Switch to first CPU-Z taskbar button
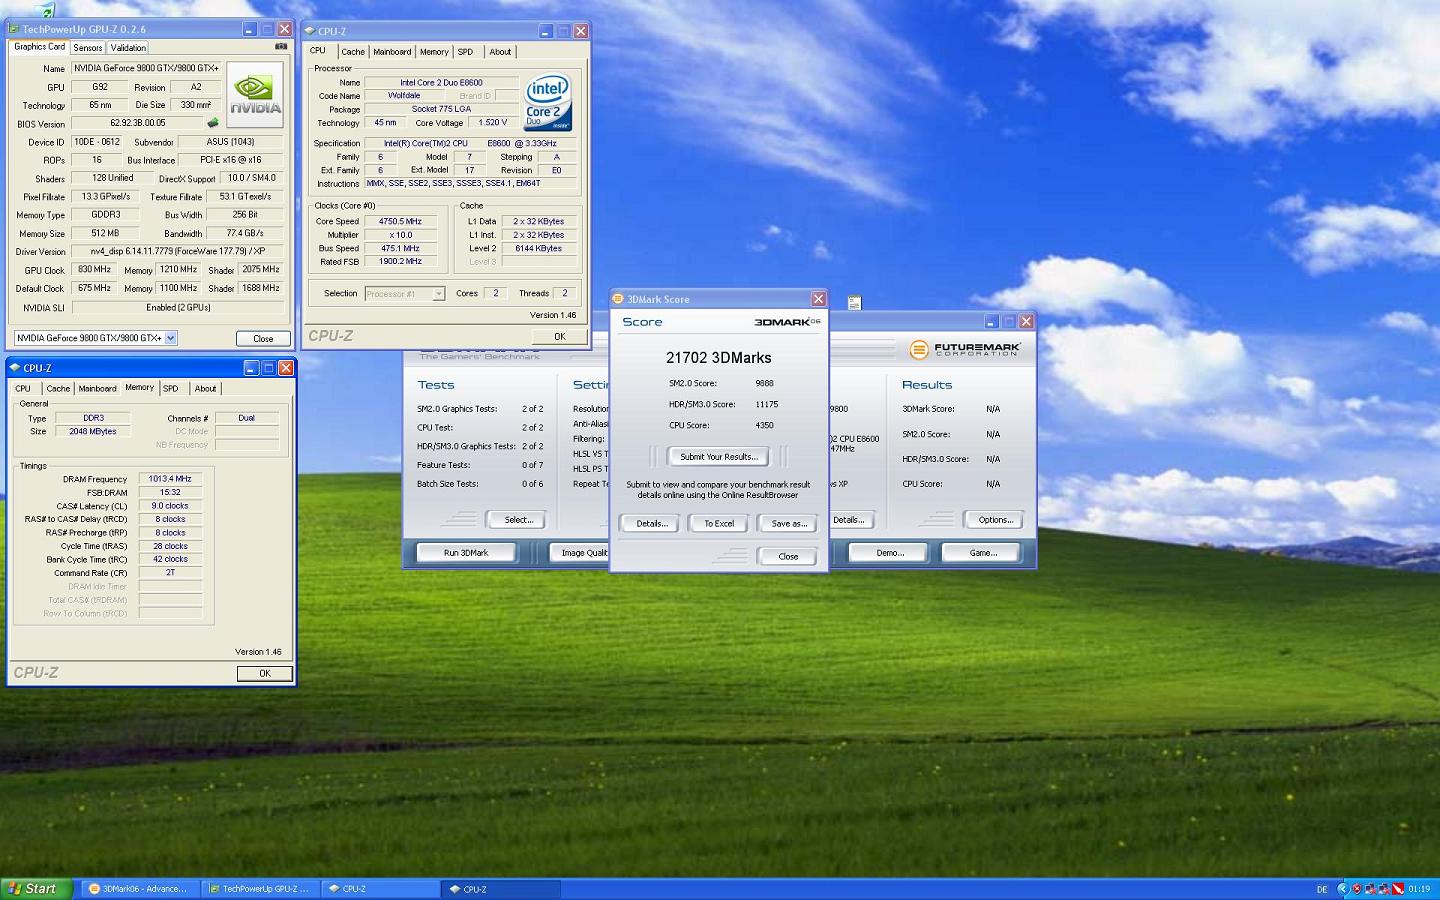Screen dimensions: 1440x900 [x=379, y=889]
